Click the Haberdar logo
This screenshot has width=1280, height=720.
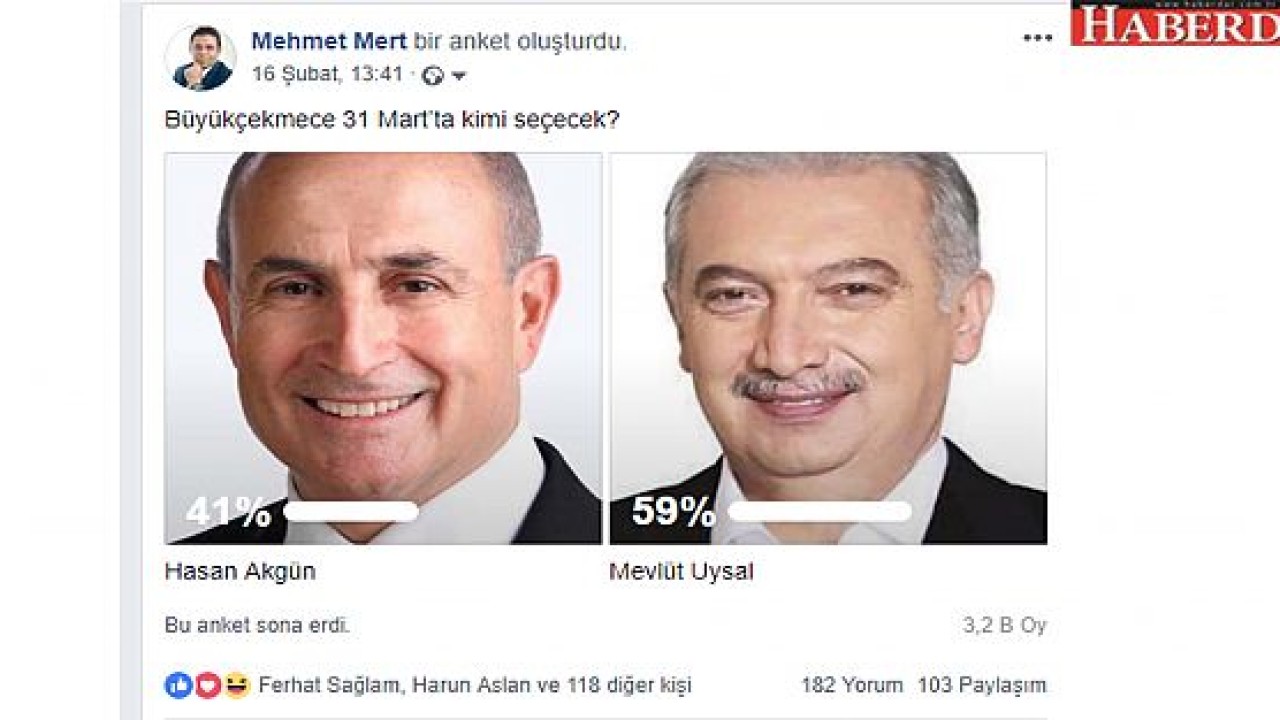coord(1175,23)
